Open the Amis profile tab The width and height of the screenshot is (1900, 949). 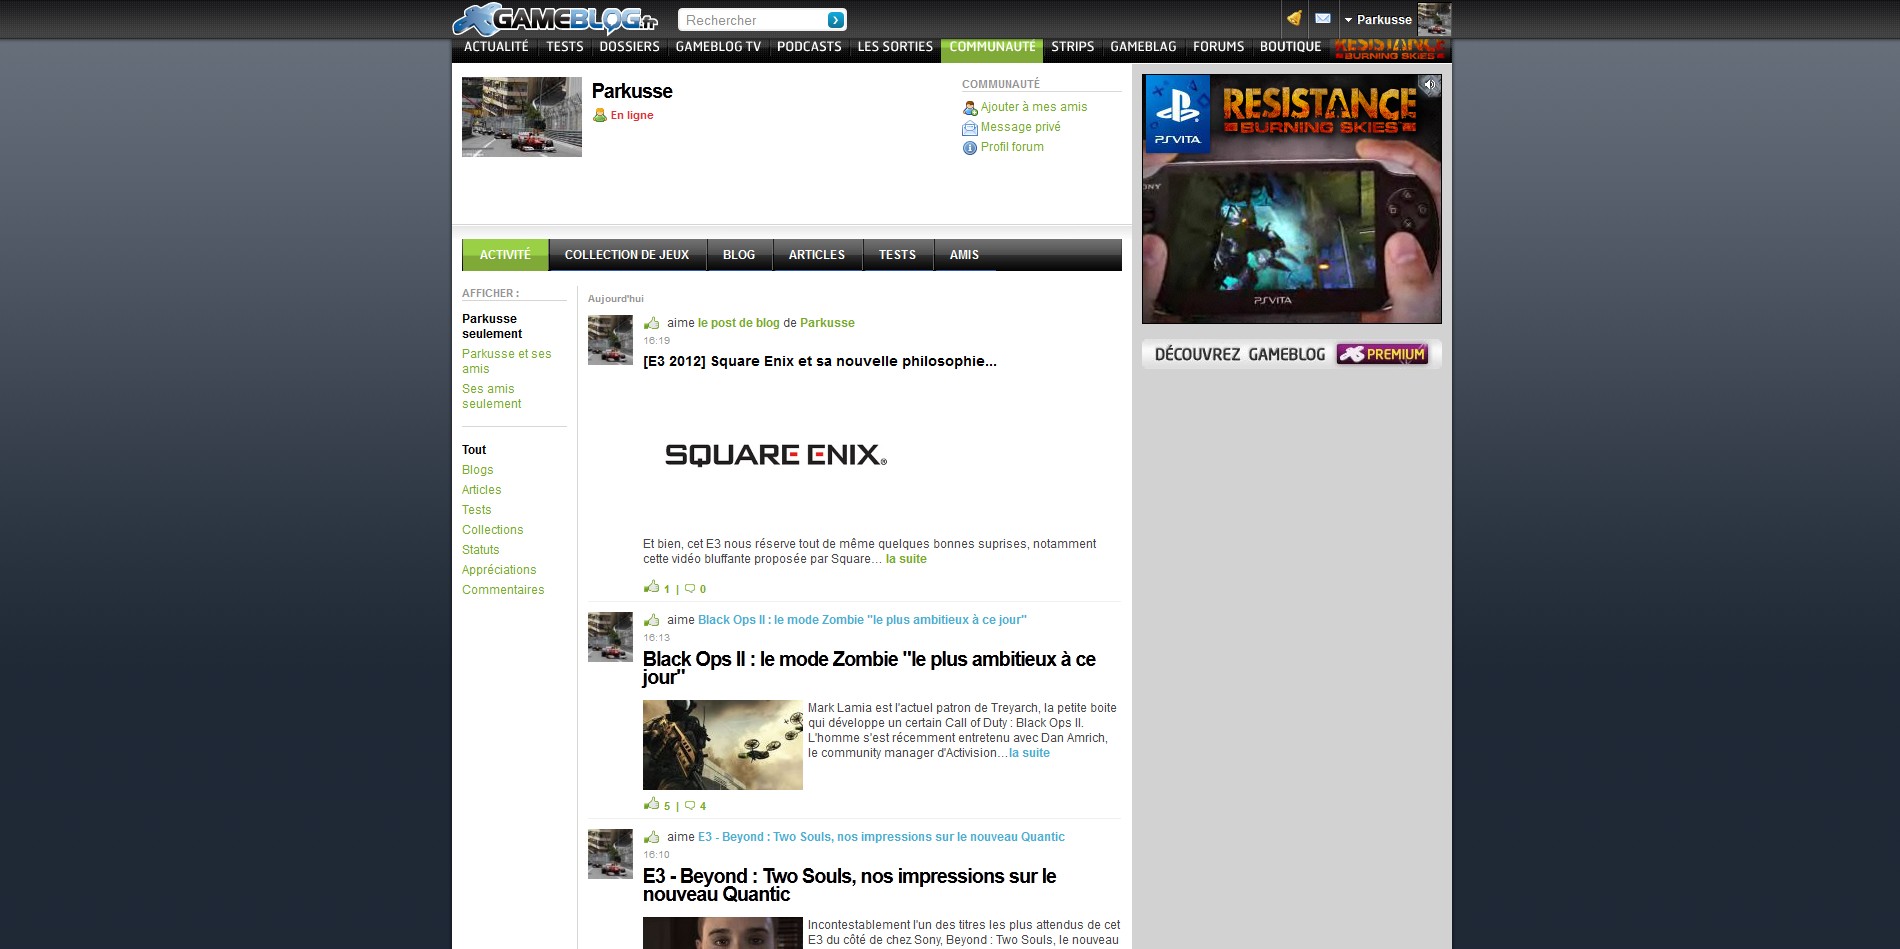point(963,255)
